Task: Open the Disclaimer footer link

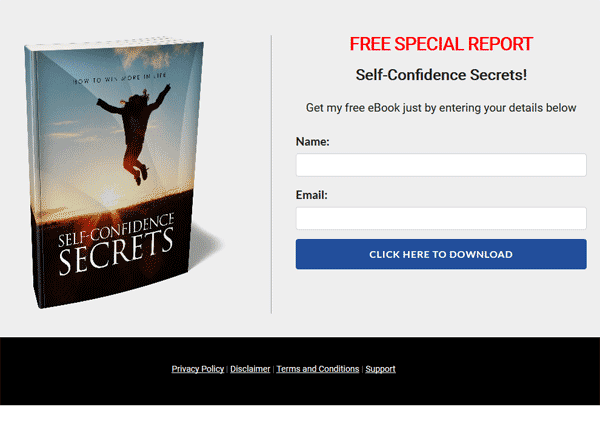Action: pyautogui.click(x=250, y=369)
